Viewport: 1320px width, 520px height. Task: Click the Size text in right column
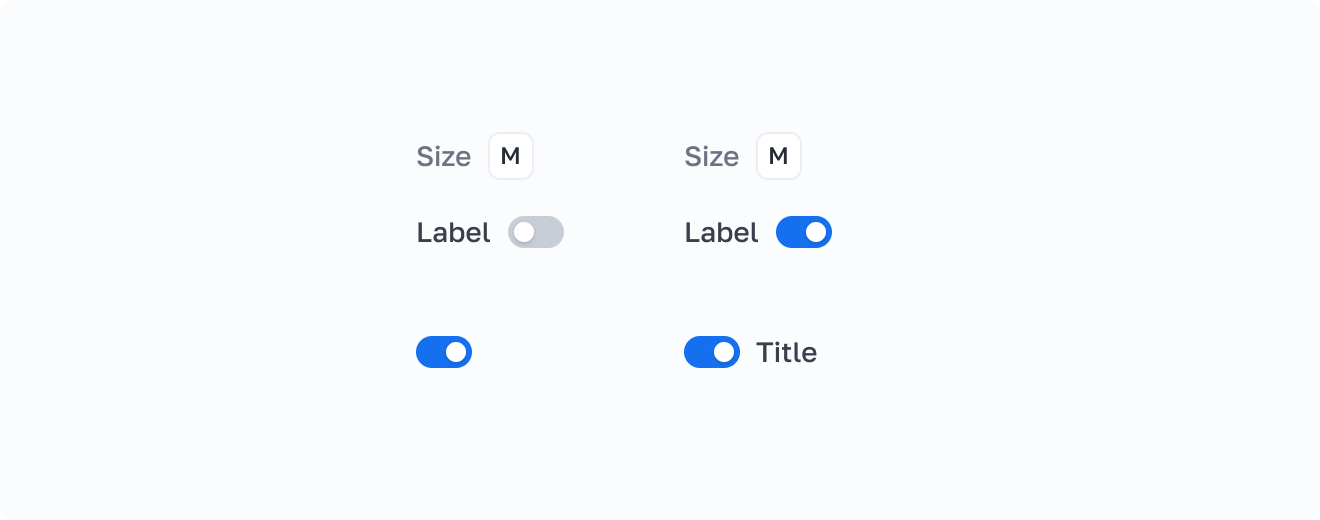click(x=711, y=157)
